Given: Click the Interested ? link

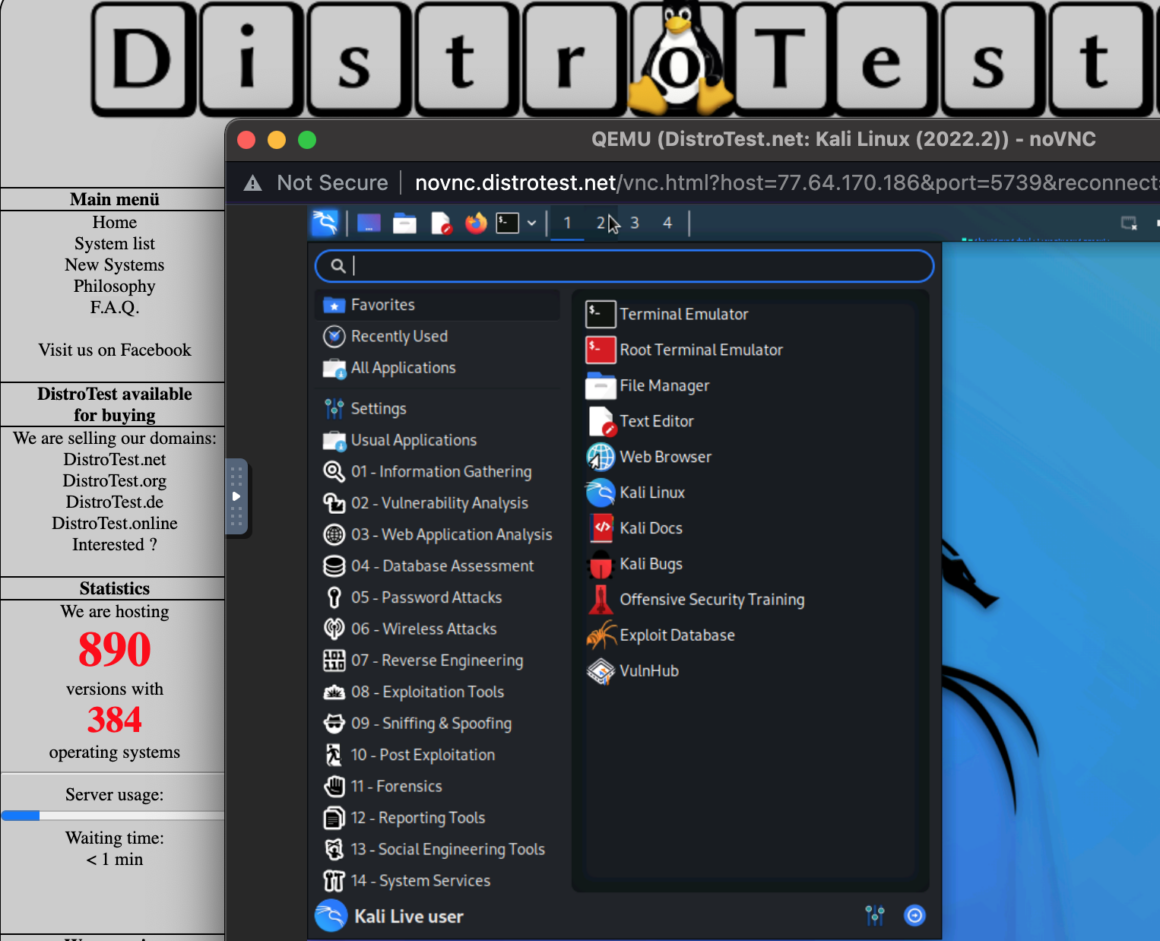Looking at the screenshot, I should coord(115,544).
